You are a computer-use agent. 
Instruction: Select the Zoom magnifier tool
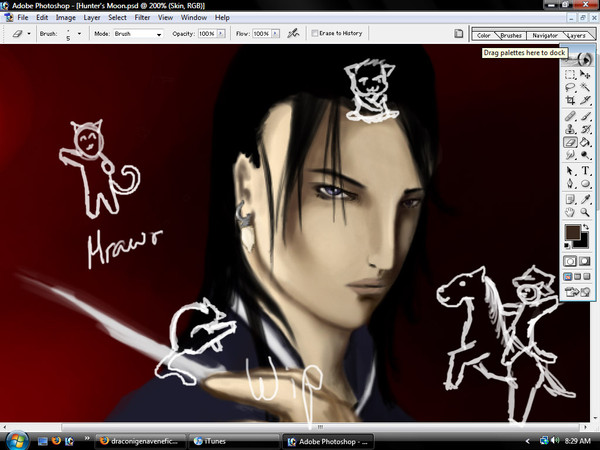pyautogui.click(x=585, y=212)
